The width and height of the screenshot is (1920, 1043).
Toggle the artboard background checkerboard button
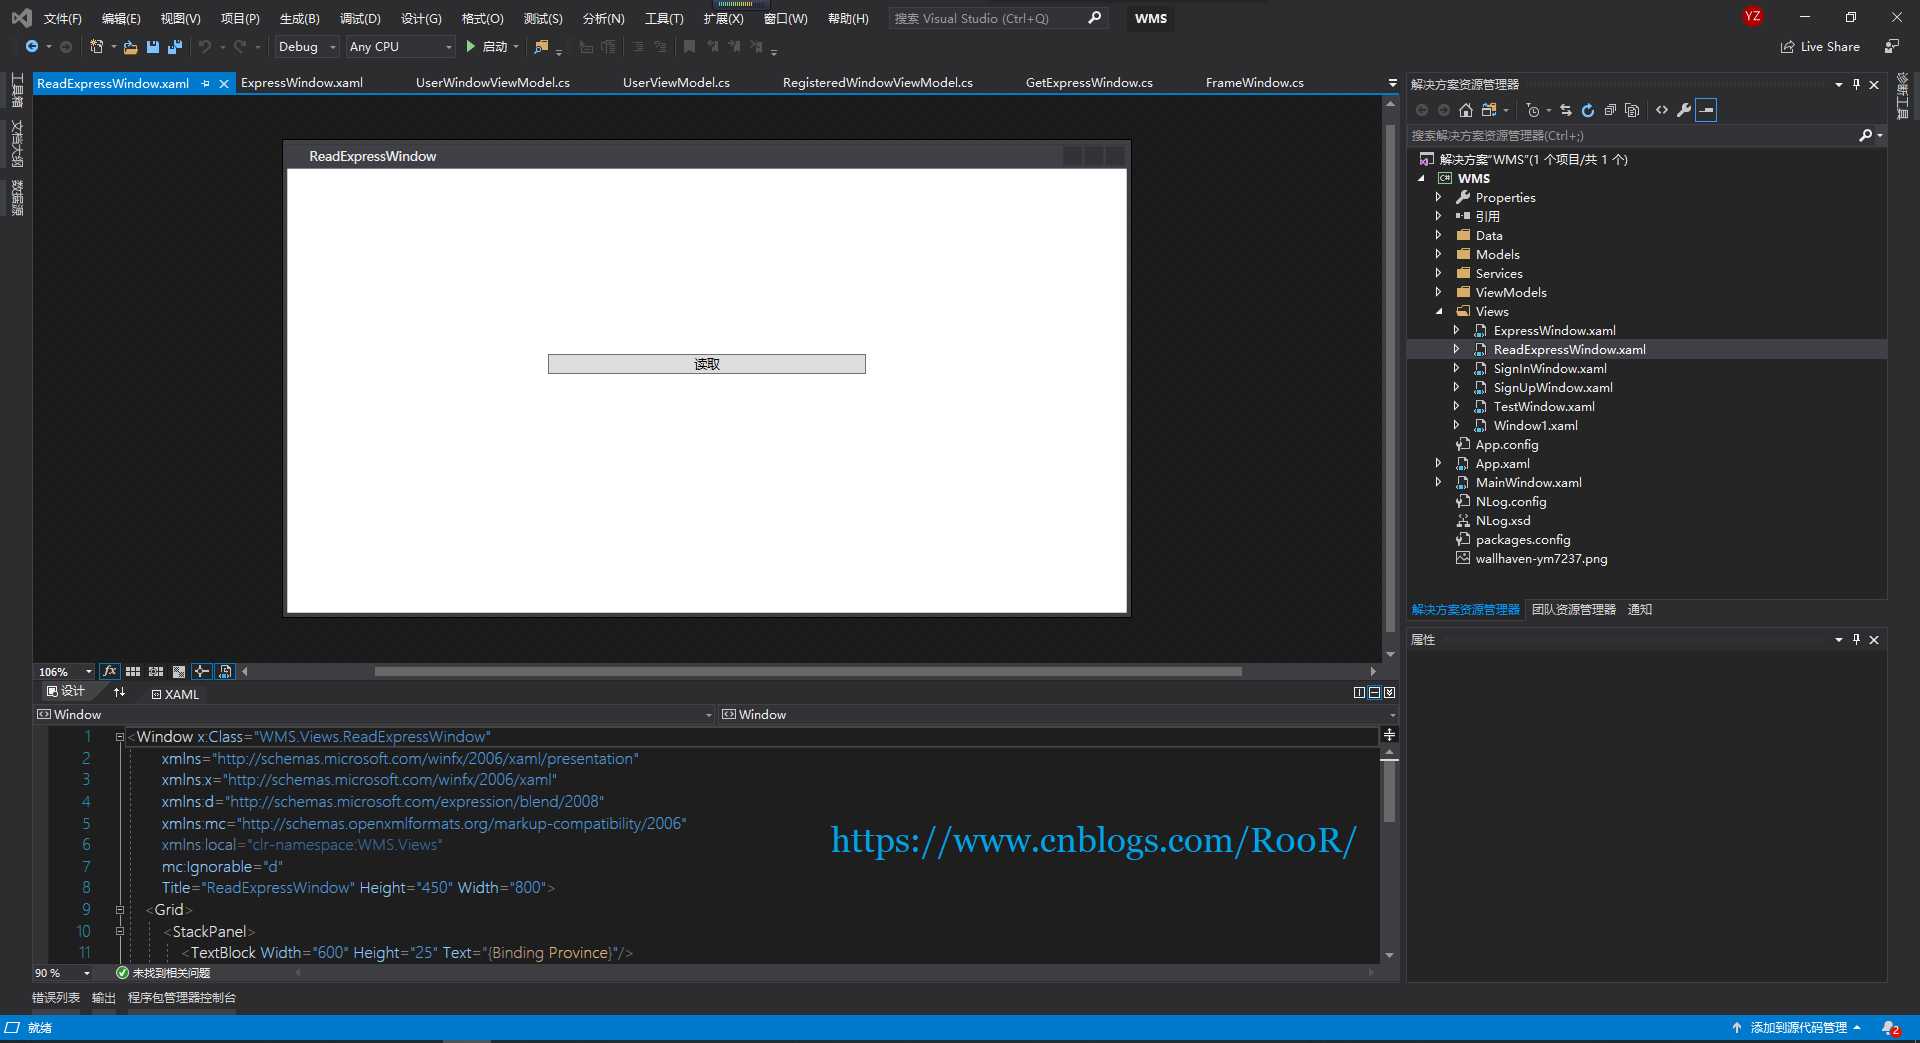[179, 671]
